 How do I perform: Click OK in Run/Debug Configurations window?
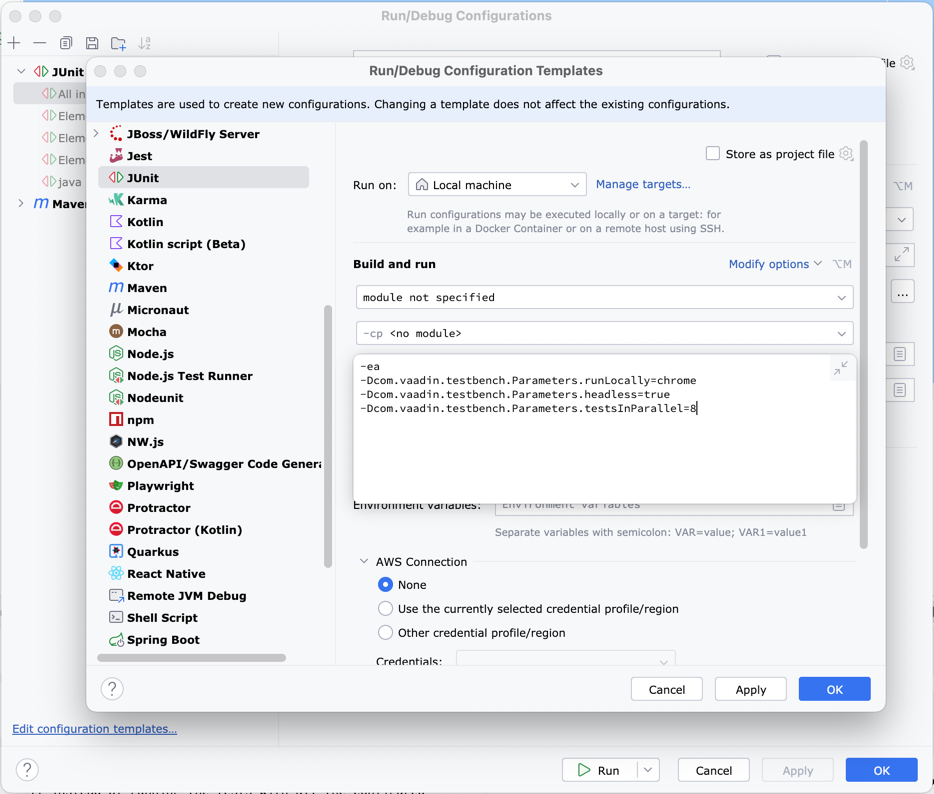pyautogui.click(x=882, y=770)
